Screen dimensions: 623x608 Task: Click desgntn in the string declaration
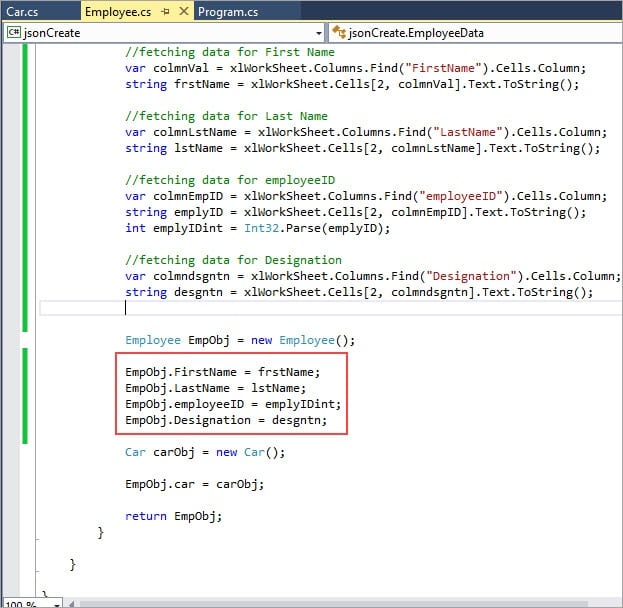(199, 292)
